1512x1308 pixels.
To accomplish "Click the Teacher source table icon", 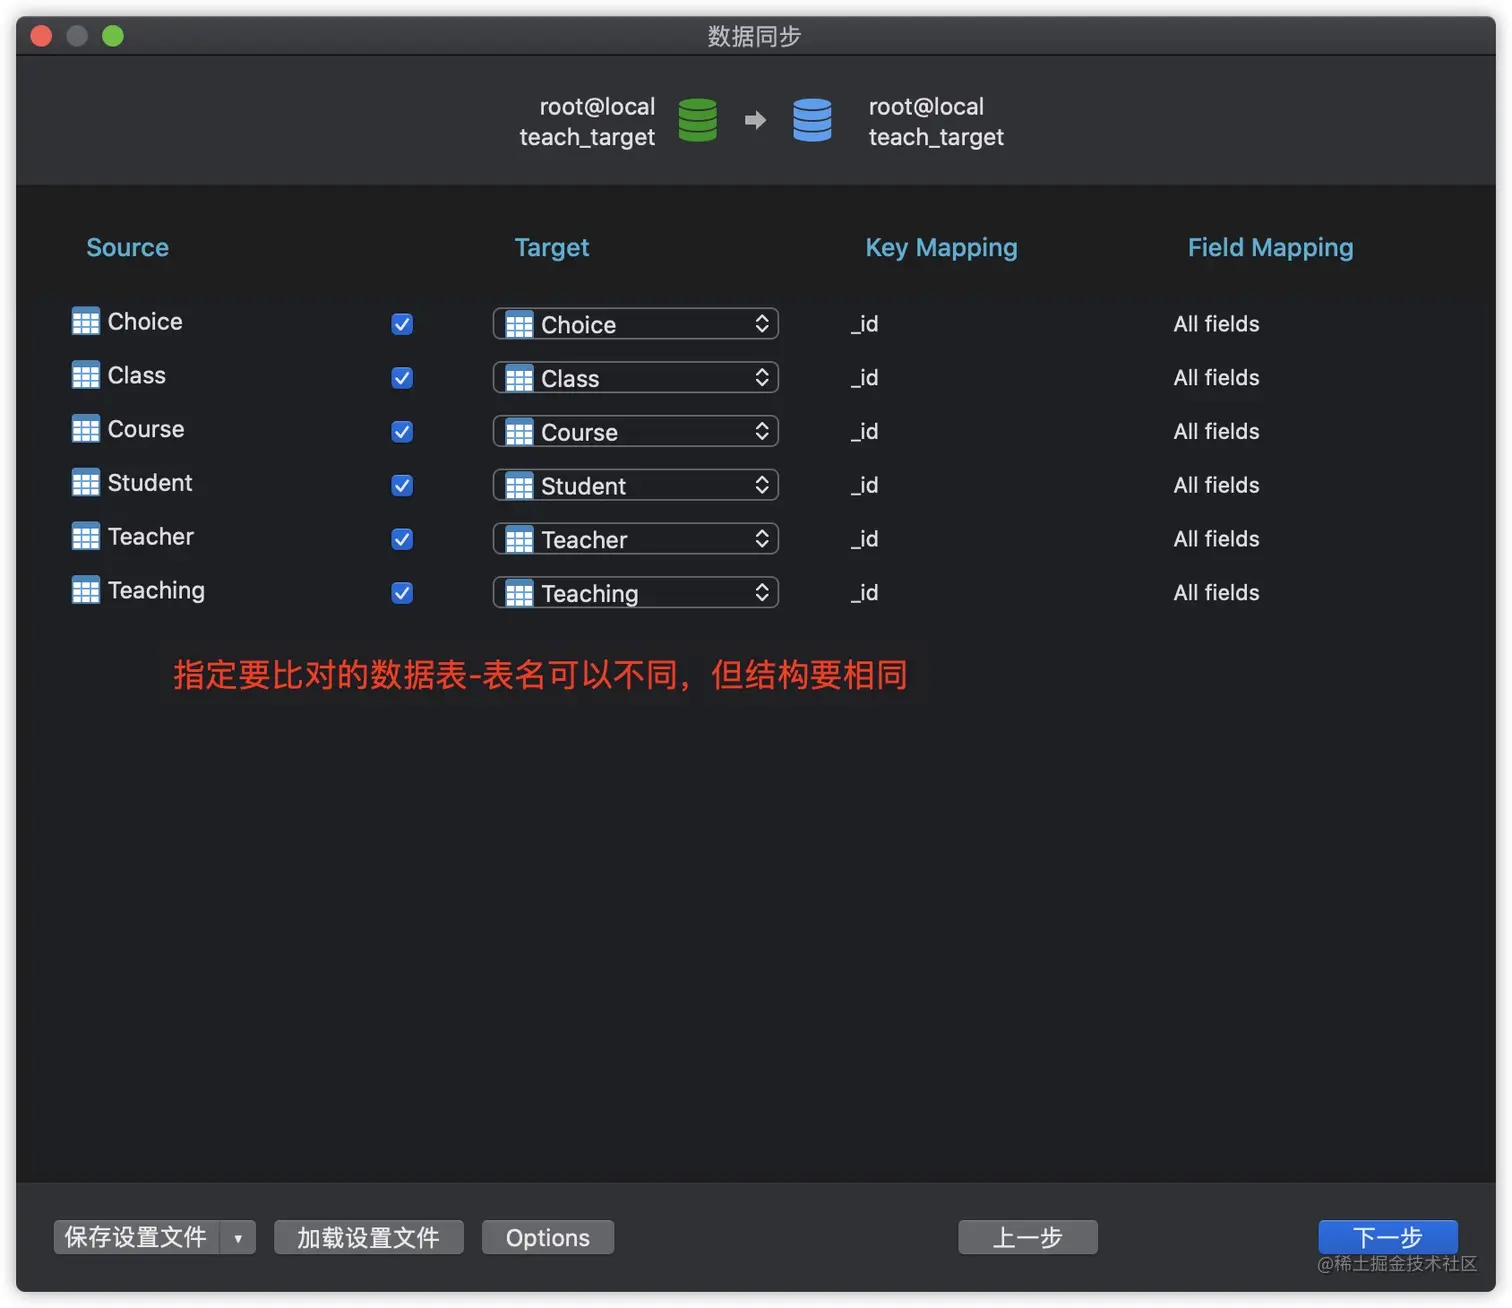I will point(86,537).
